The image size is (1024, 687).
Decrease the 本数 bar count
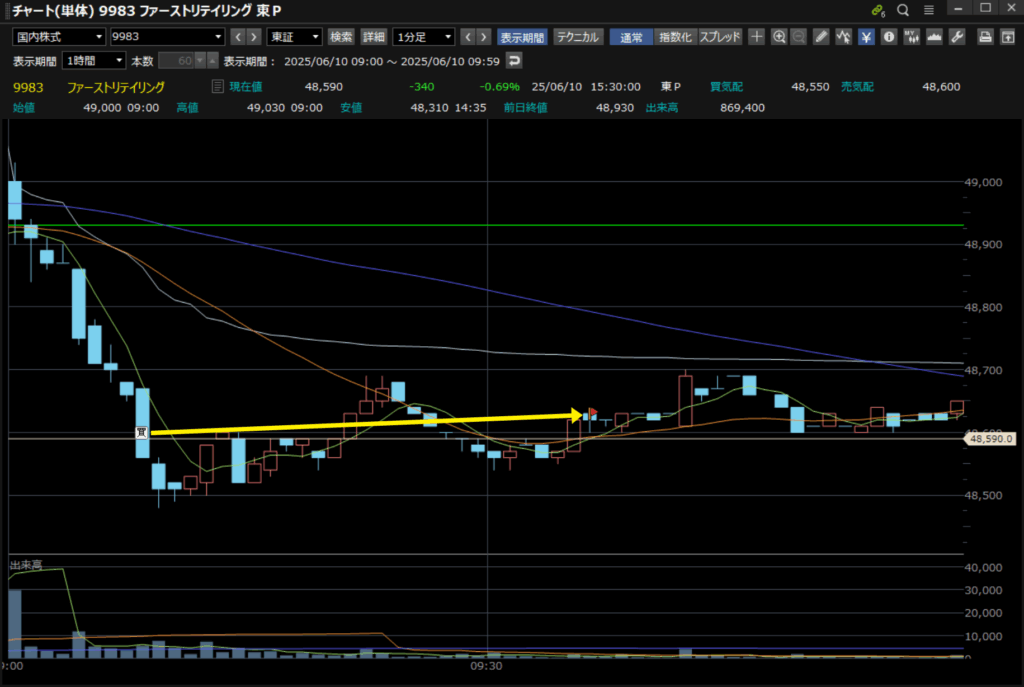pos(200,61)
